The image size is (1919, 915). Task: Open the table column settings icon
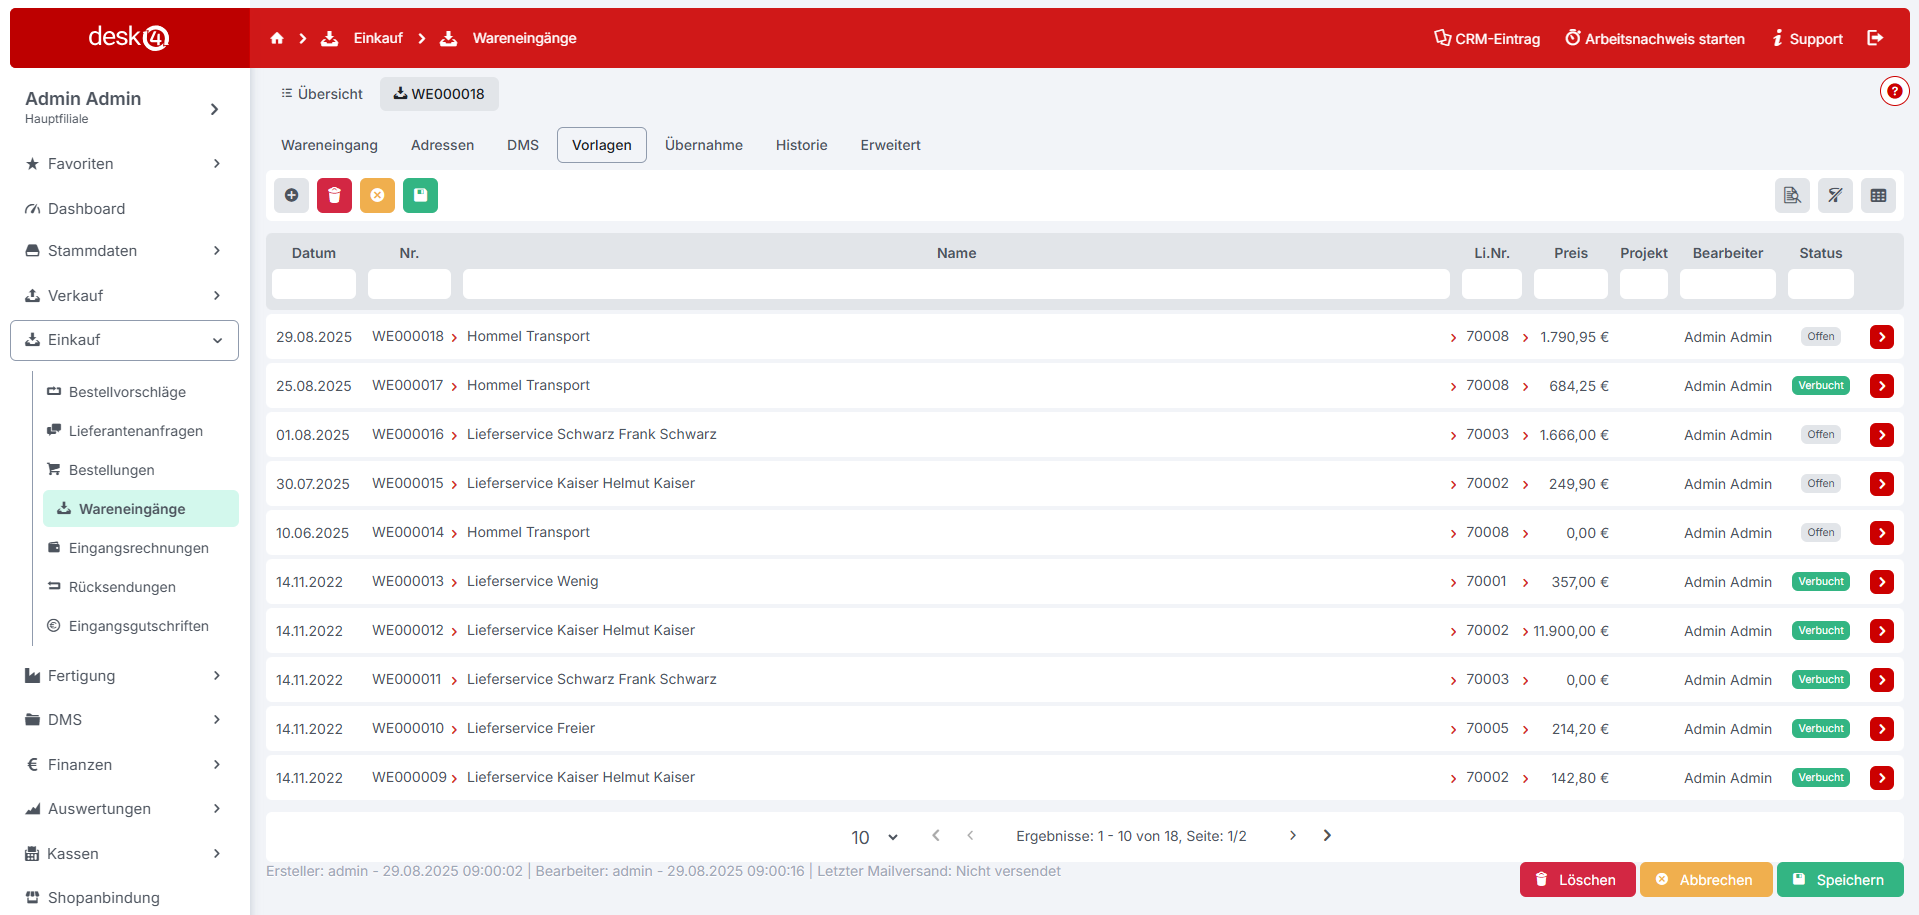point(1878,196)
